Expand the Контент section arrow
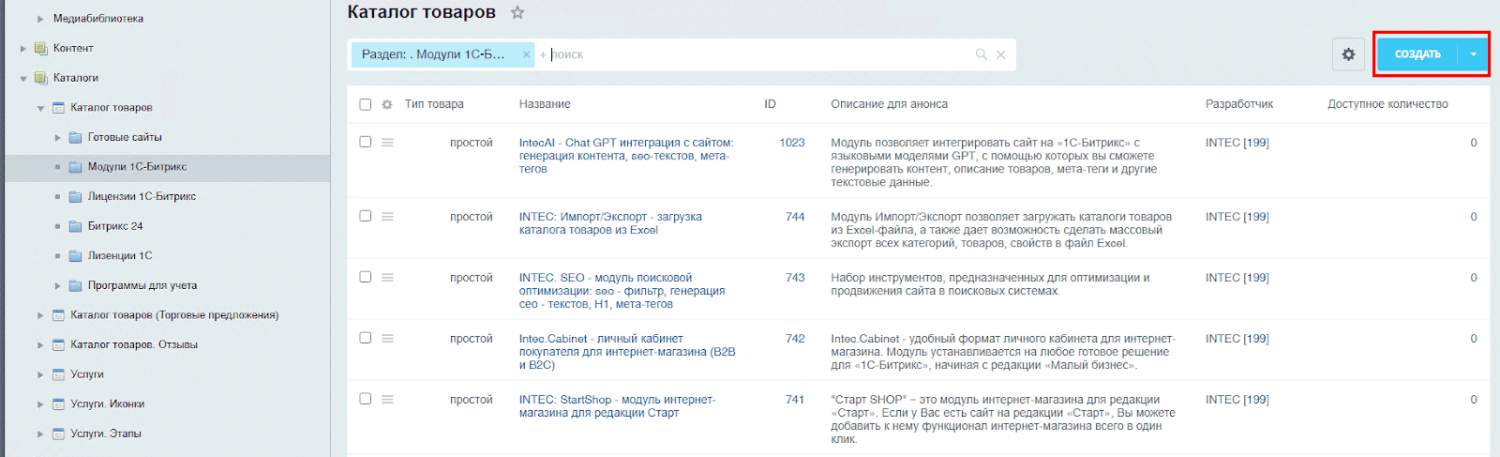1500x457 pixels. point(24,48)
